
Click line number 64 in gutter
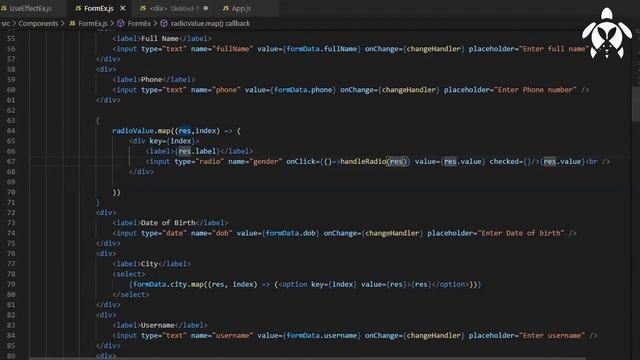click(11, 131)
